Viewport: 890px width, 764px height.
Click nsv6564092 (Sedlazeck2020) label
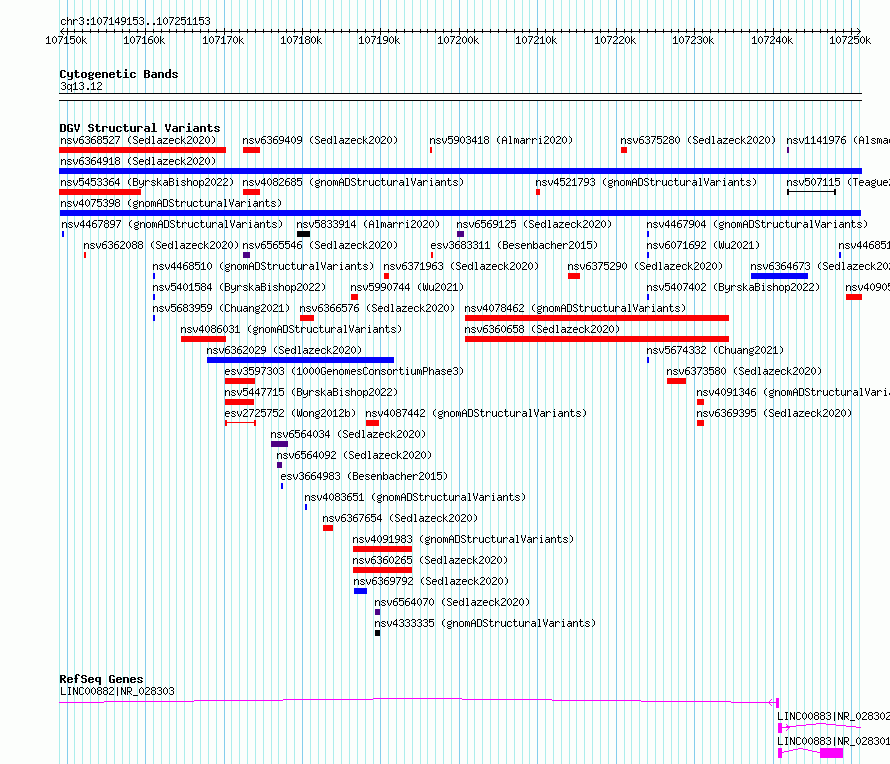click(354, 455)
